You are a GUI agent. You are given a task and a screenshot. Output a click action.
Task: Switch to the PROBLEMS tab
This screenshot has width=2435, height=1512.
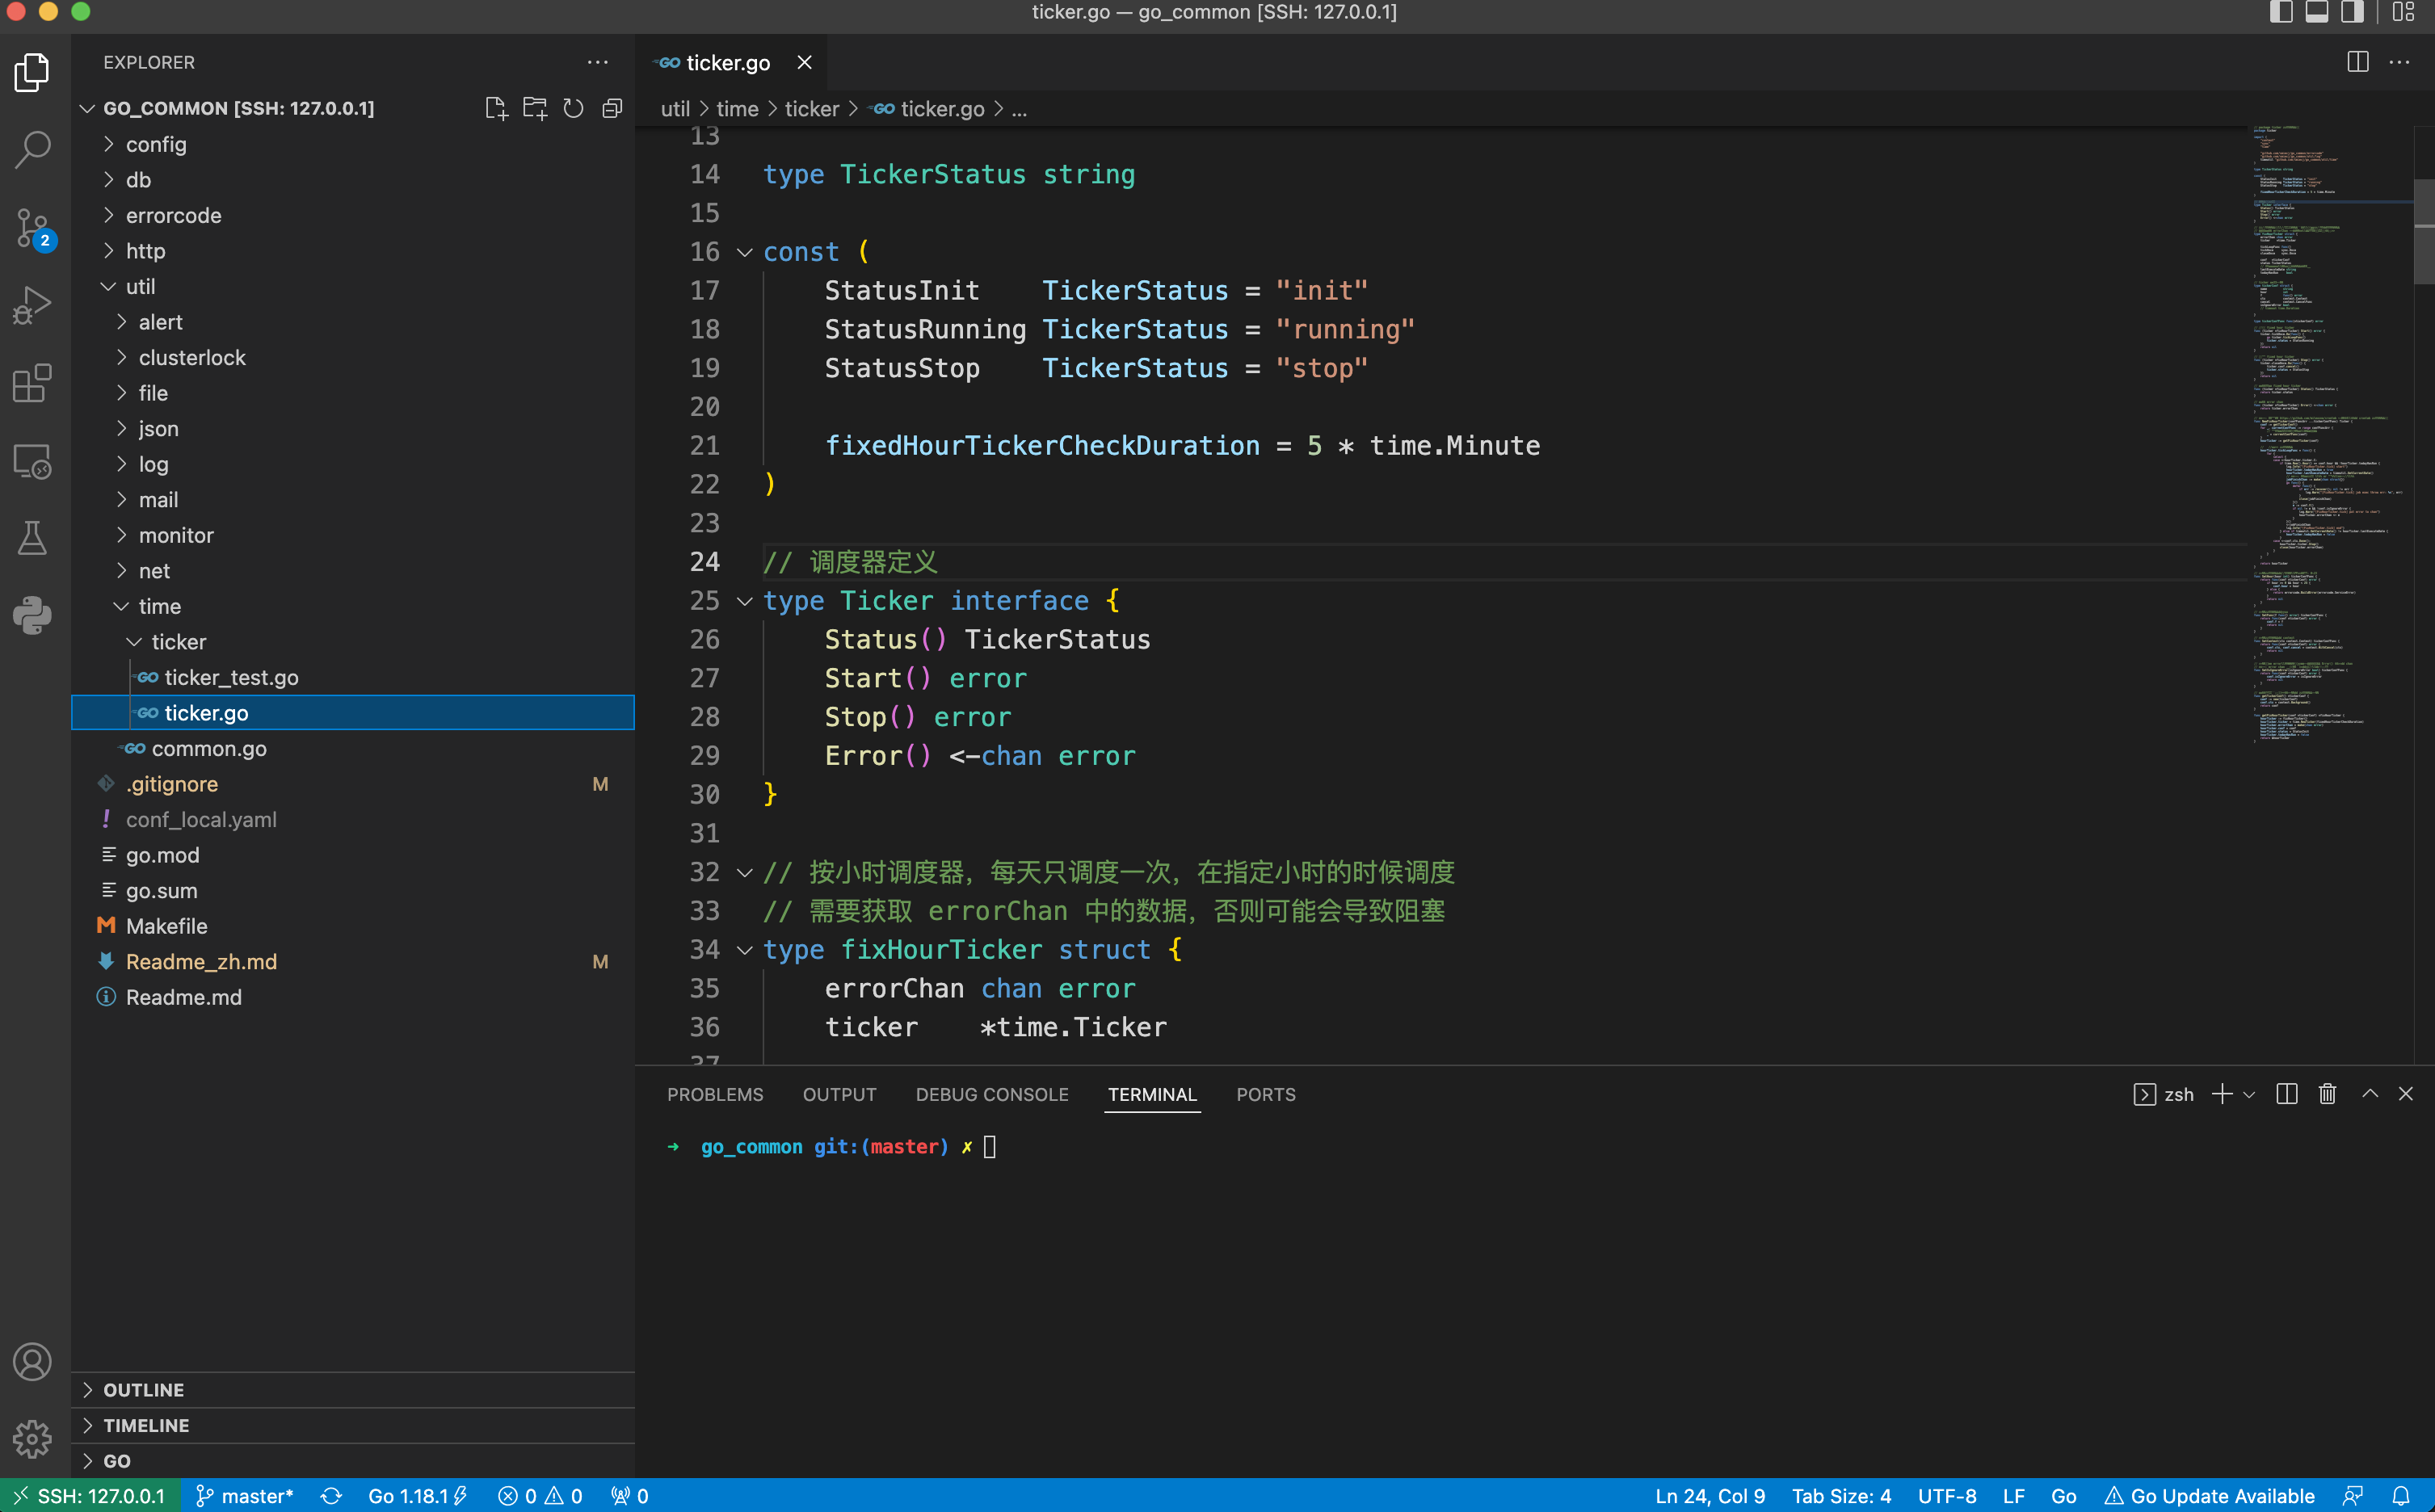(715, 1094)
